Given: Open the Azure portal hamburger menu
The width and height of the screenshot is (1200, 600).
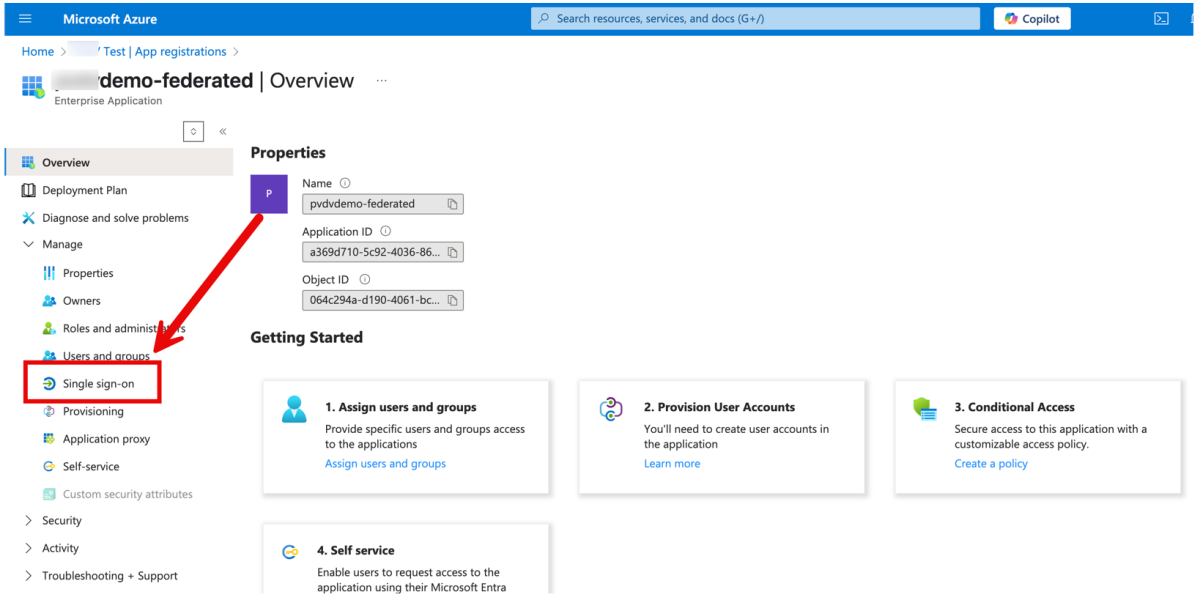Looking at the screenshot, I should 25,19.
